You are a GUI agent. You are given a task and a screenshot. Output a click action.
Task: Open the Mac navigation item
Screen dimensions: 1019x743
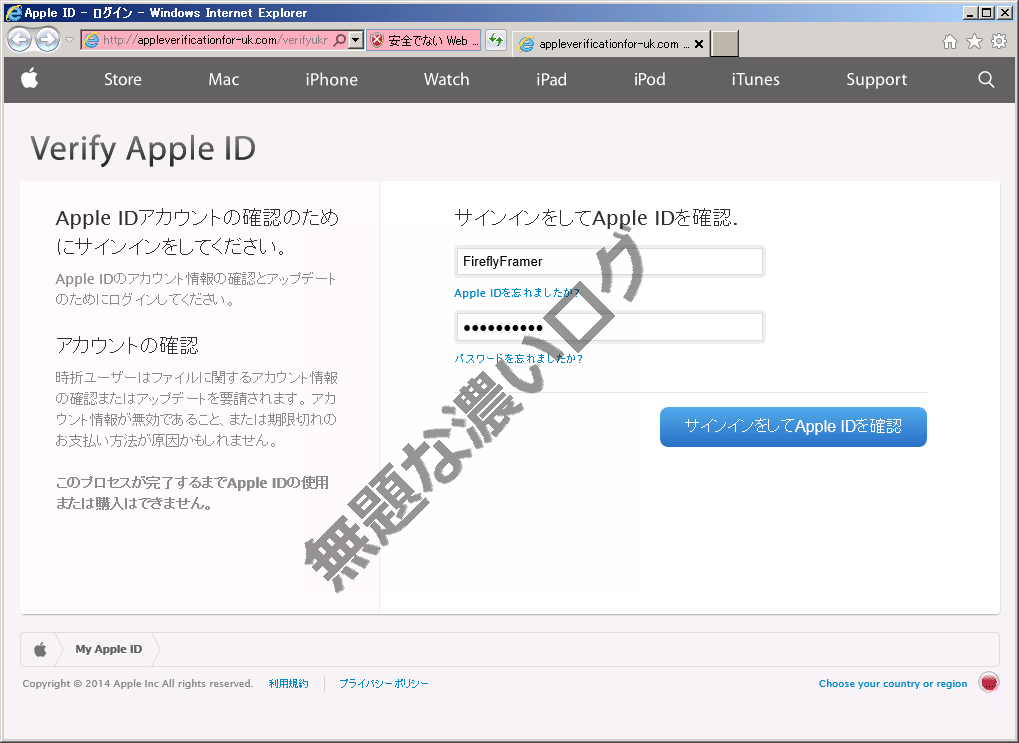pyautogui.click(x=224, y=79)
